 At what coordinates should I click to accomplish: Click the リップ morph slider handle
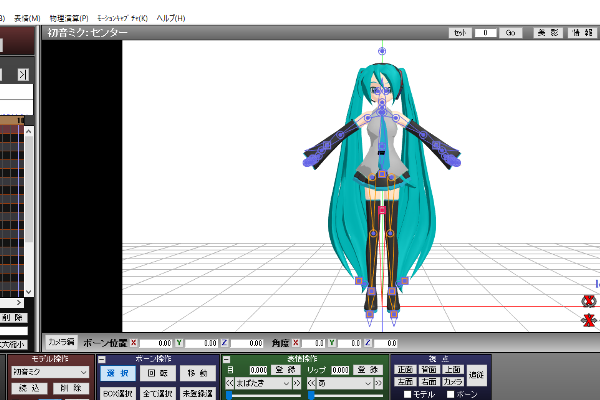click(311, 395)
